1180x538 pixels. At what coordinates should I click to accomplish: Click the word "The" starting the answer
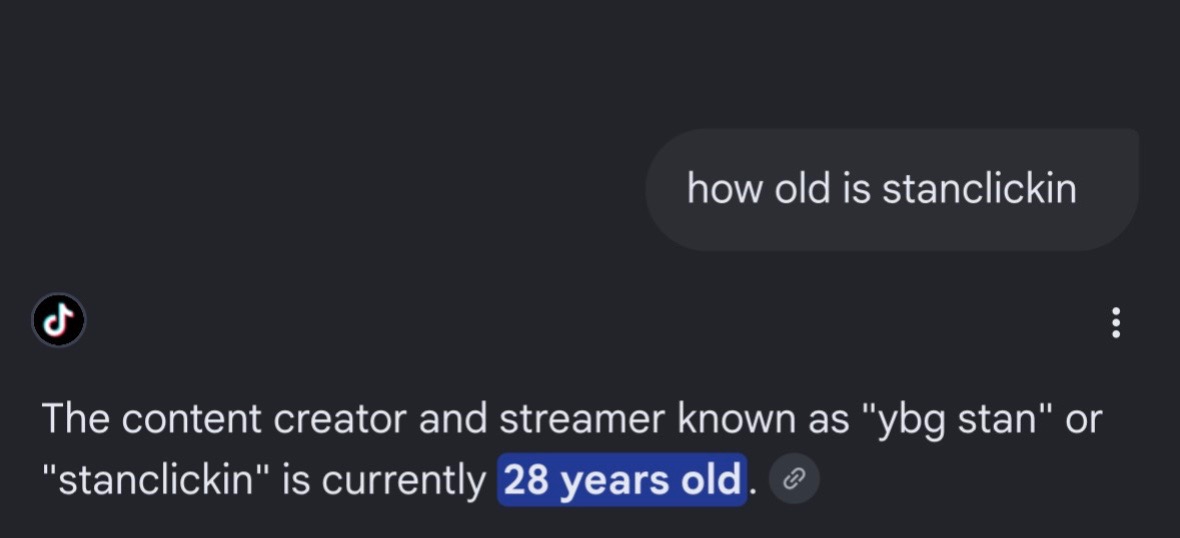point(76,419)
